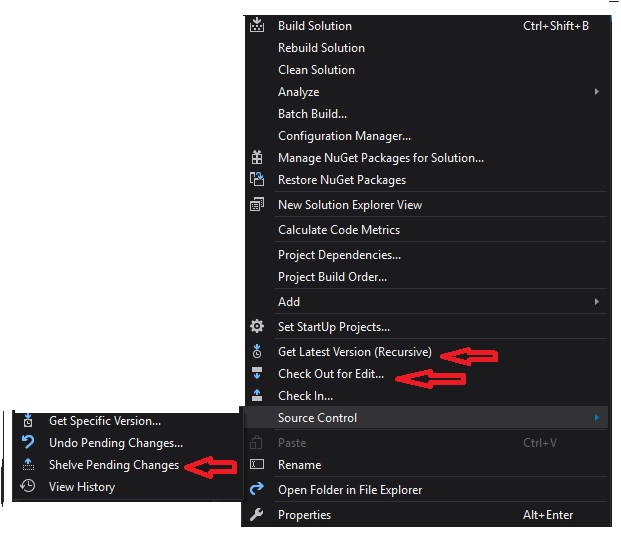This screenshot has width=621, height=535.
Task: Choose Check Out for Edit
Action: pyautogui.click(x=427, y=373)
